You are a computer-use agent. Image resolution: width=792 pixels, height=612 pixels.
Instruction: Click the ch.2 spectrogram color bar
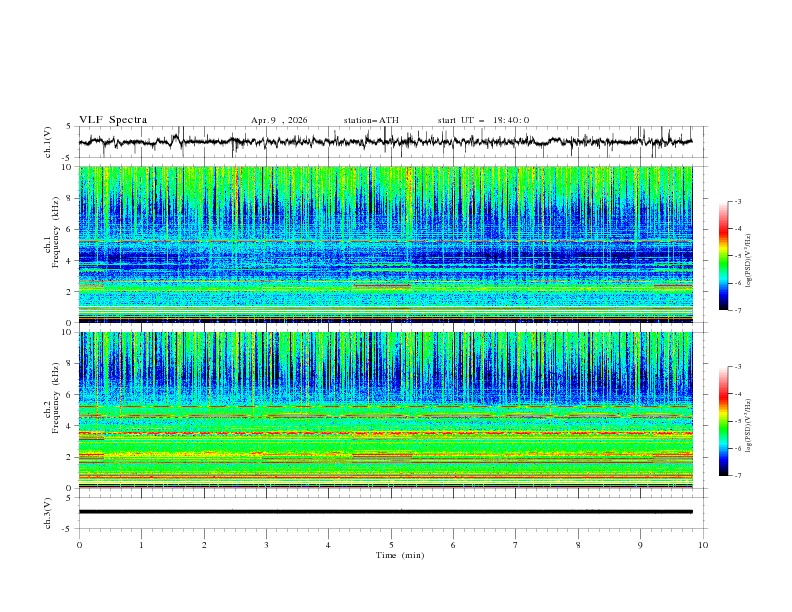(723, 421)
